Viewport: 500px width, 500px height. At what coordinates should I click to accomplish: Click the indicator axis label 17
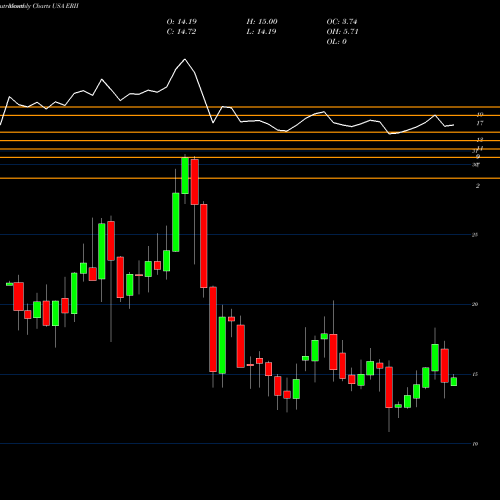(x=480, y=123)
